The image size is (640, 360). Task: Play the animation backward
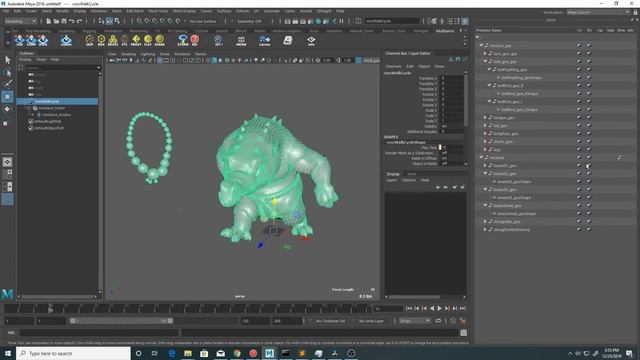(432, 309)
